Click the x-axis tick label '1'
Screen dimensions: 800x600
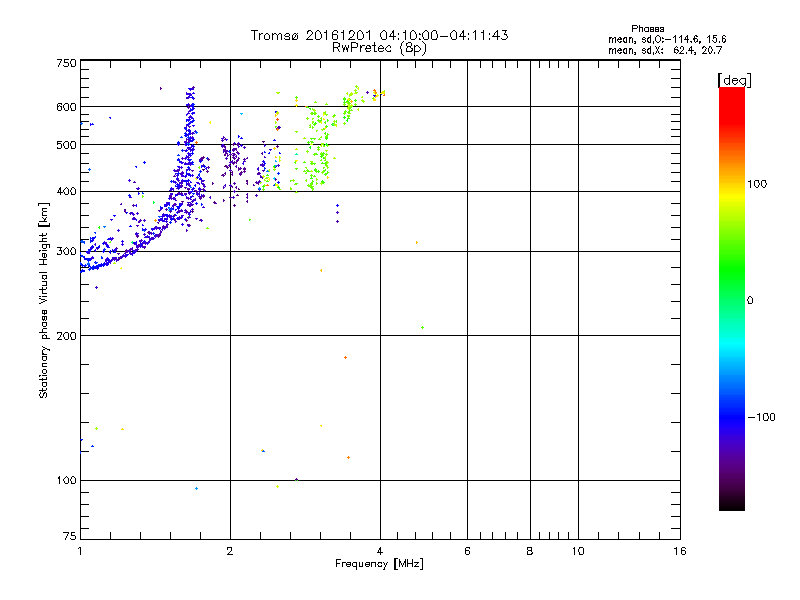point(80,551)
